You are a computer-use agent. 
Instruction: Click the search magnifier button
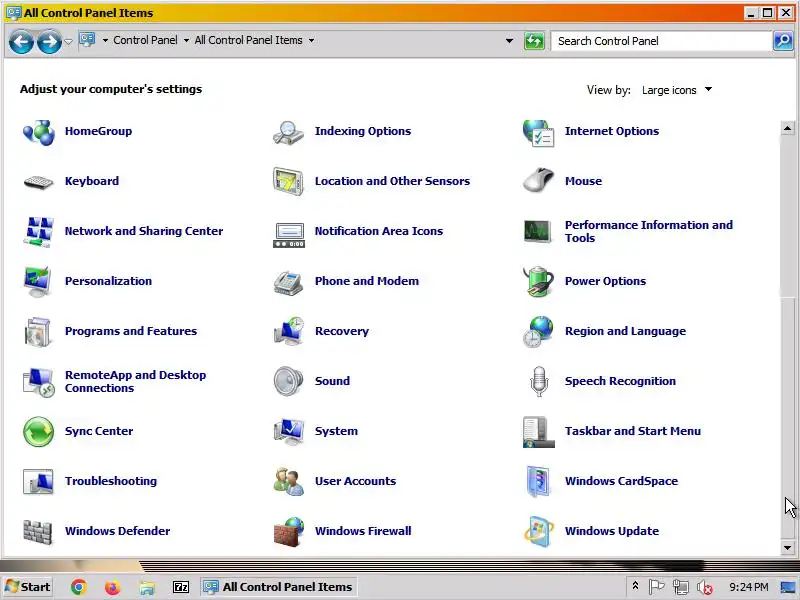(x=783, y=41)
